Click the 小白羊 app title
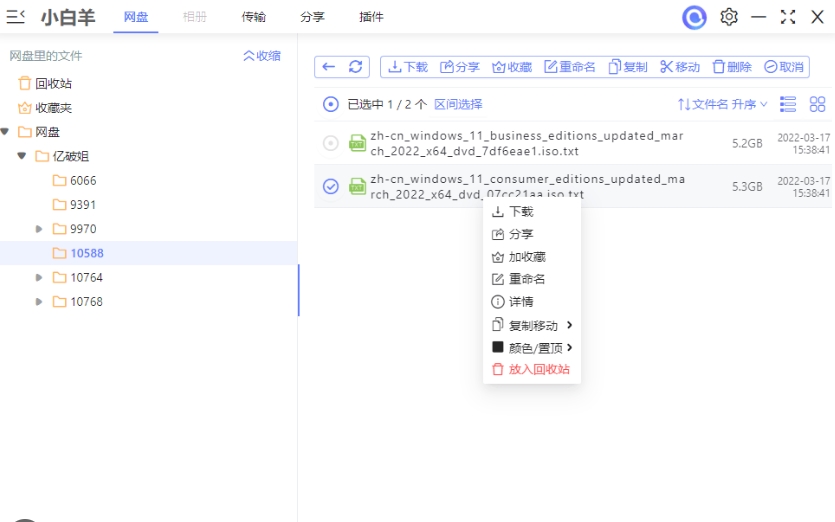The image size is (835, 522). (68, 17)
